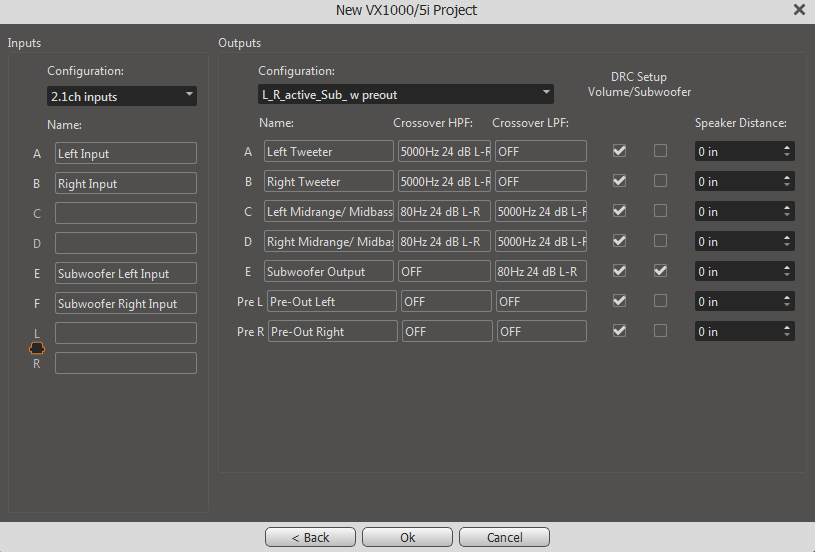
Task: Edit output A name Left Tweeter
Action: (328, 151)
